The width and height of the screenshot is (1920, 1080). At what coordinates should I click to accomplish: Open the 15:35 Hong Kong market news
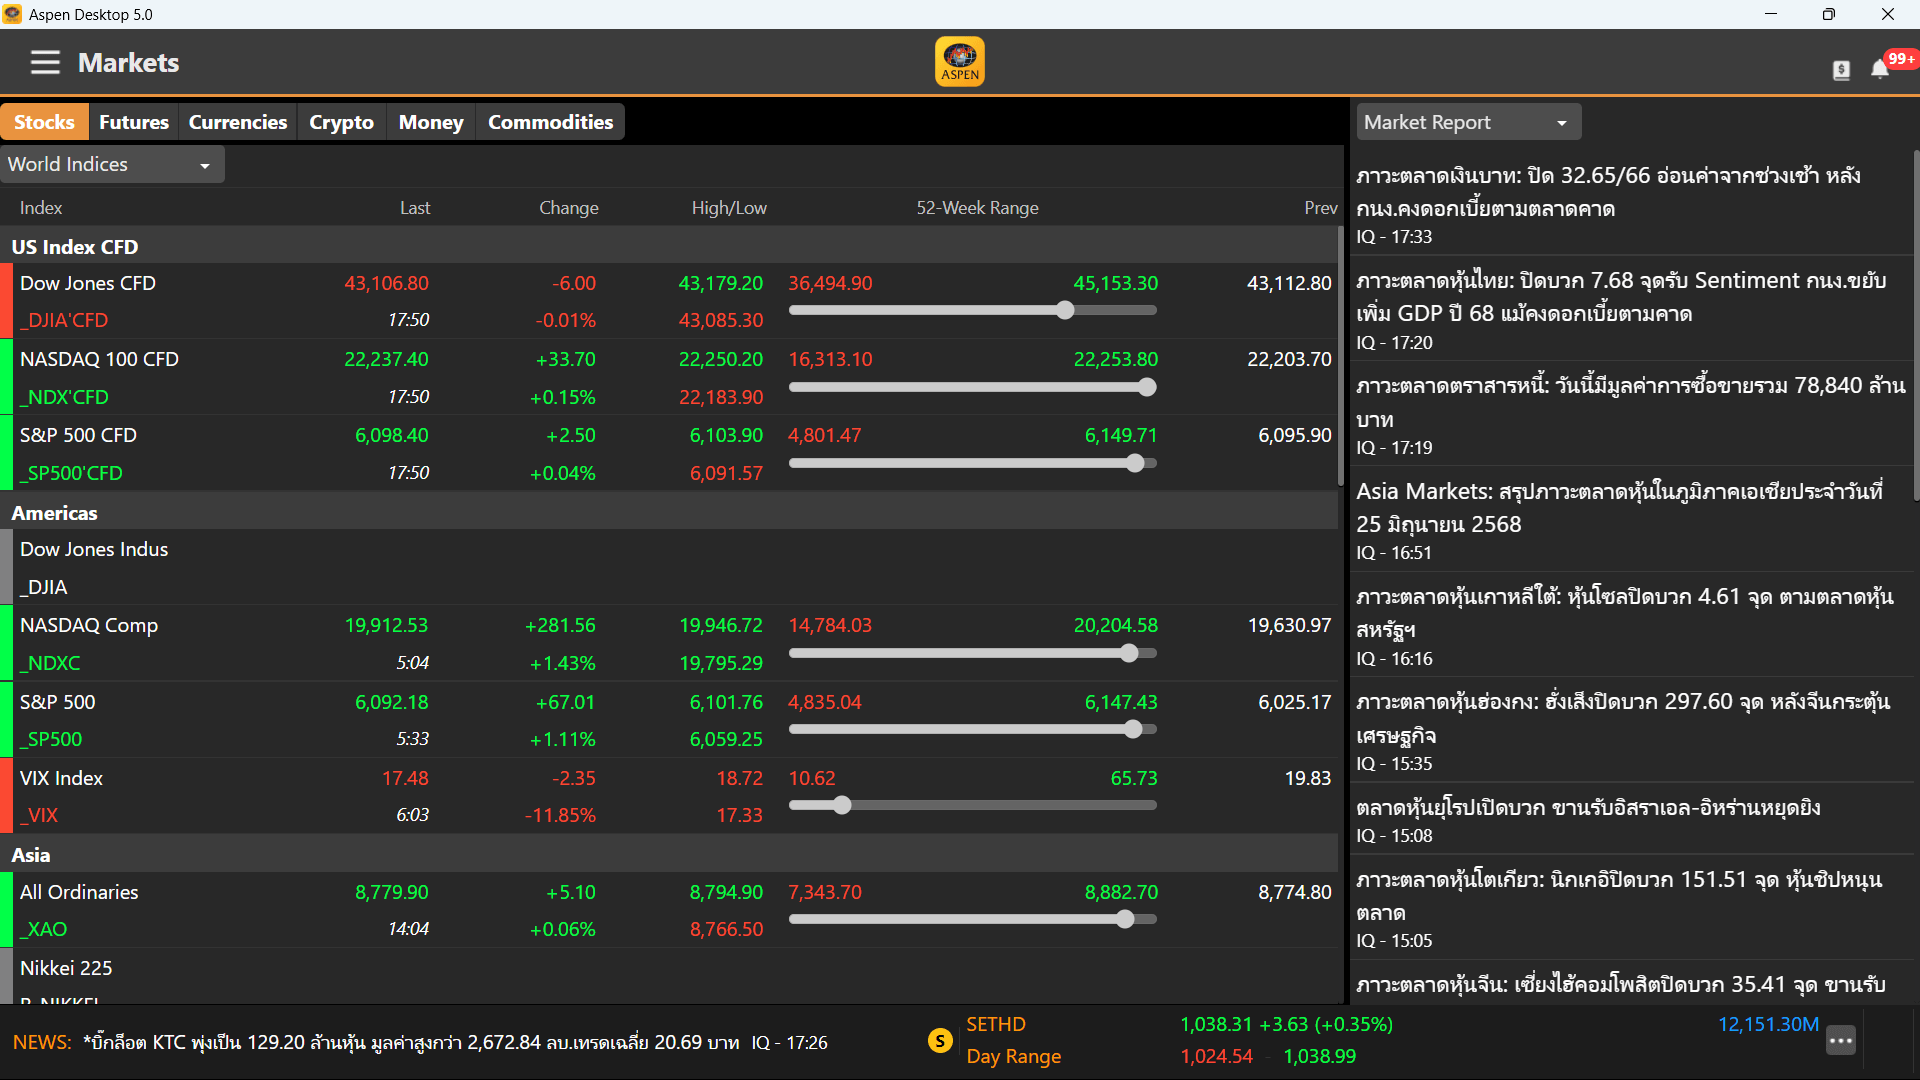[1632, 731]
